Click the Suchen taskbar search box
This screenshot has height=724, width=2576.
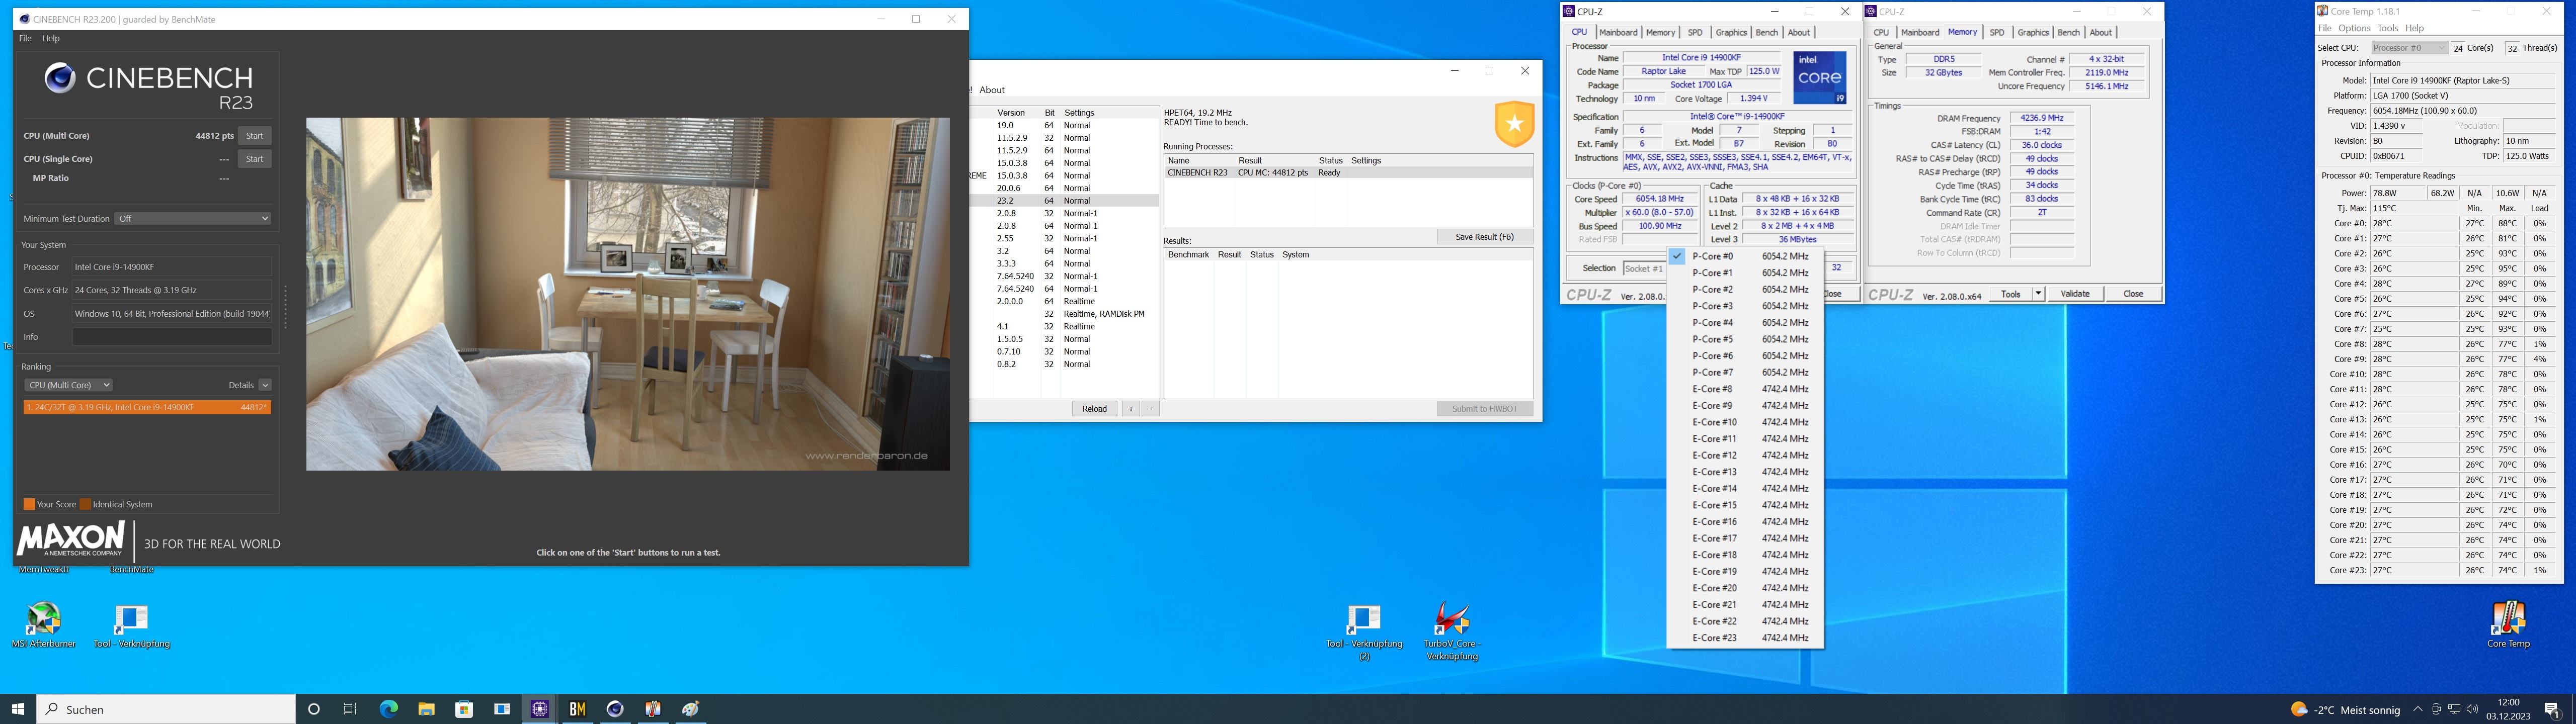pos(166,709)
